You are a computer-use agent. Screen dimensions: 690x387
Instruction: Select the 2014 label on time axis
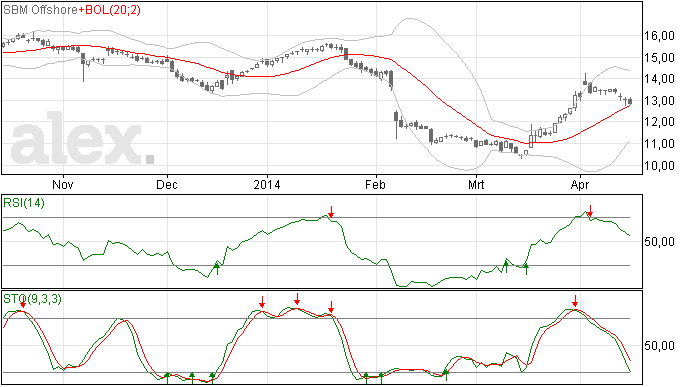pos(267,184)
